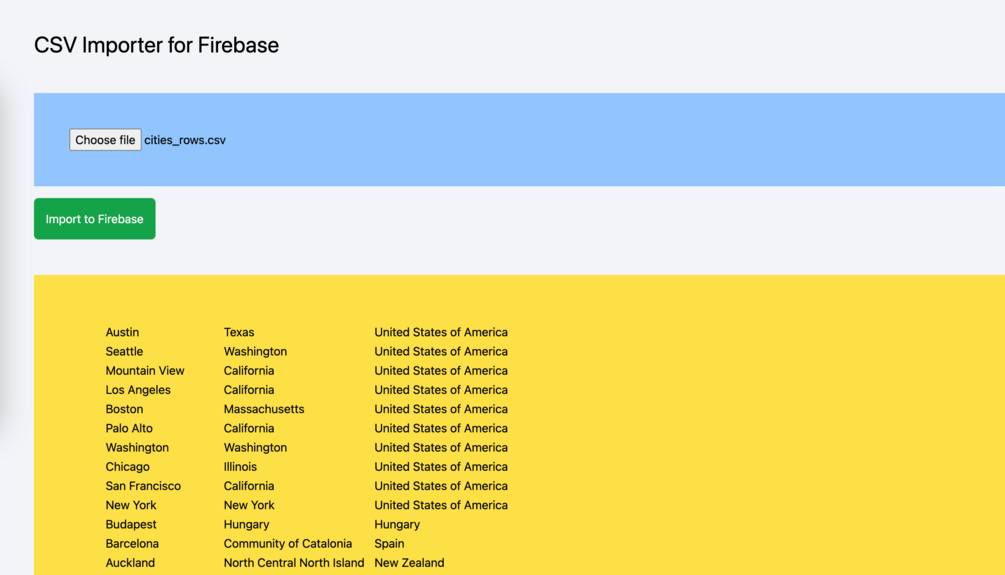This screenshot has height=575, width=1005.
Task: Select the Texas state cell
Action: pyautogui.click(x=239, y=332)
